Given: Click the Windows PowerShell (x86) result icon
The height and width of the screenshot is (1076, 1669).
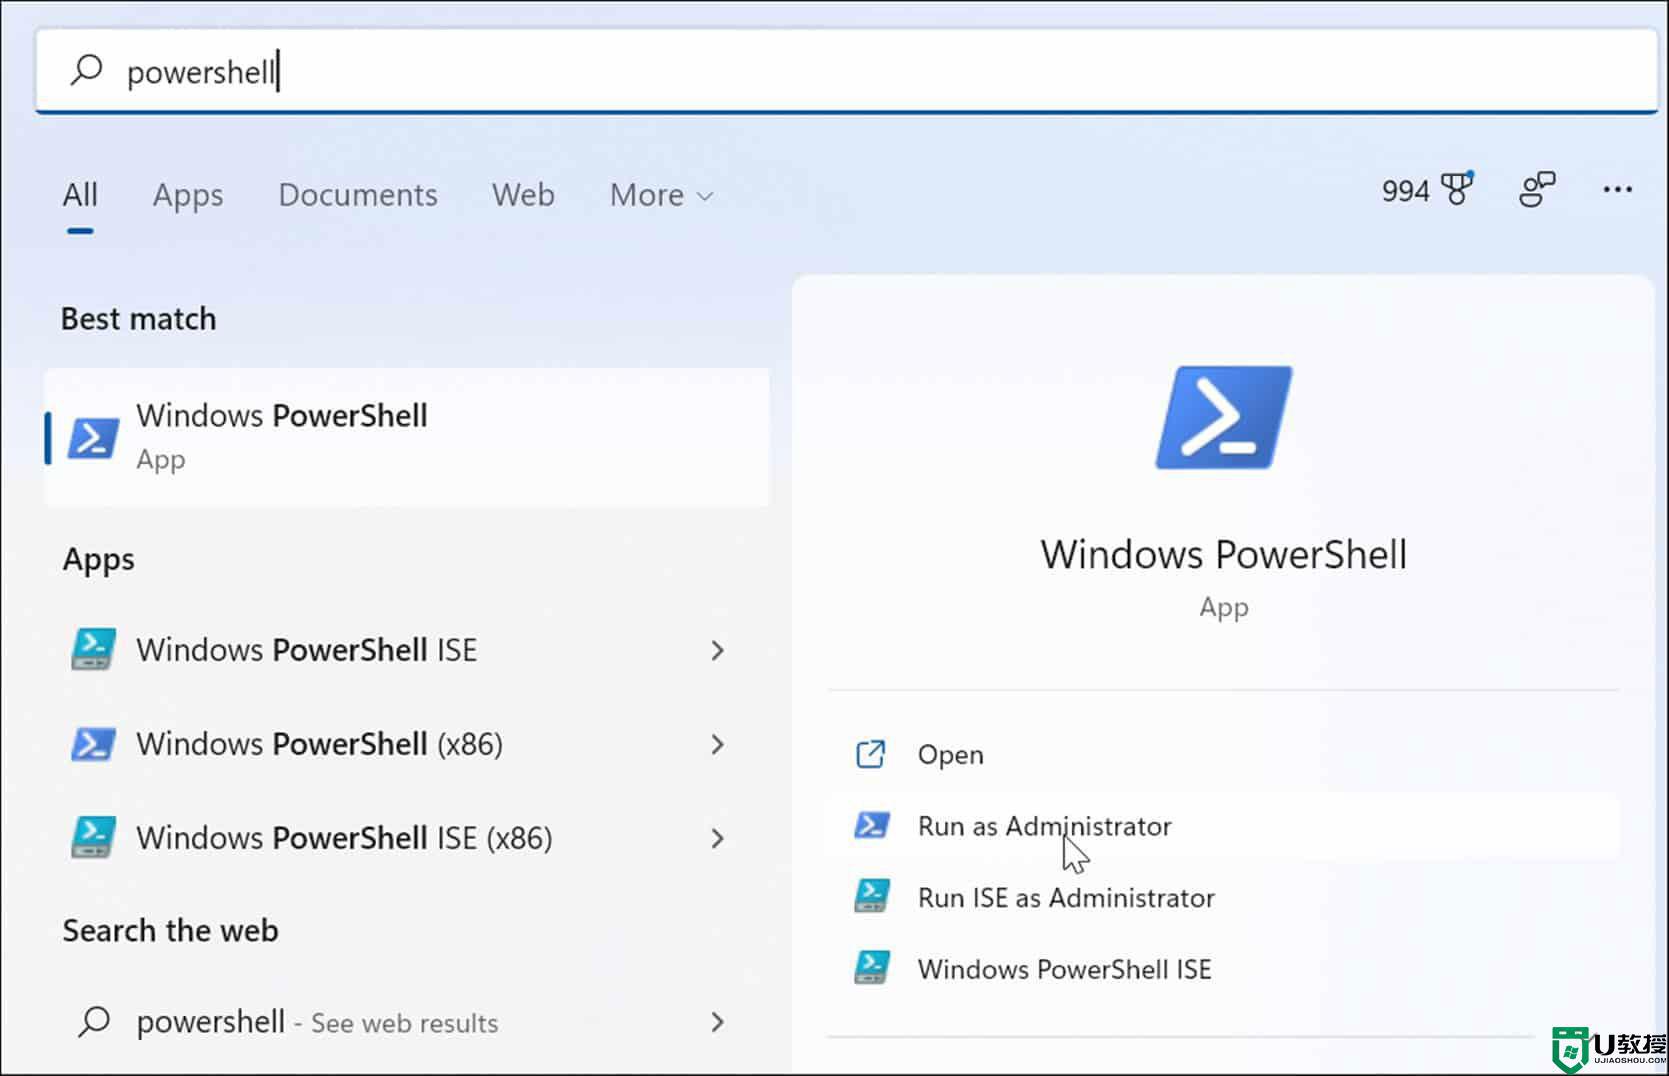Looking at the screenshot, I should point(93,744).
